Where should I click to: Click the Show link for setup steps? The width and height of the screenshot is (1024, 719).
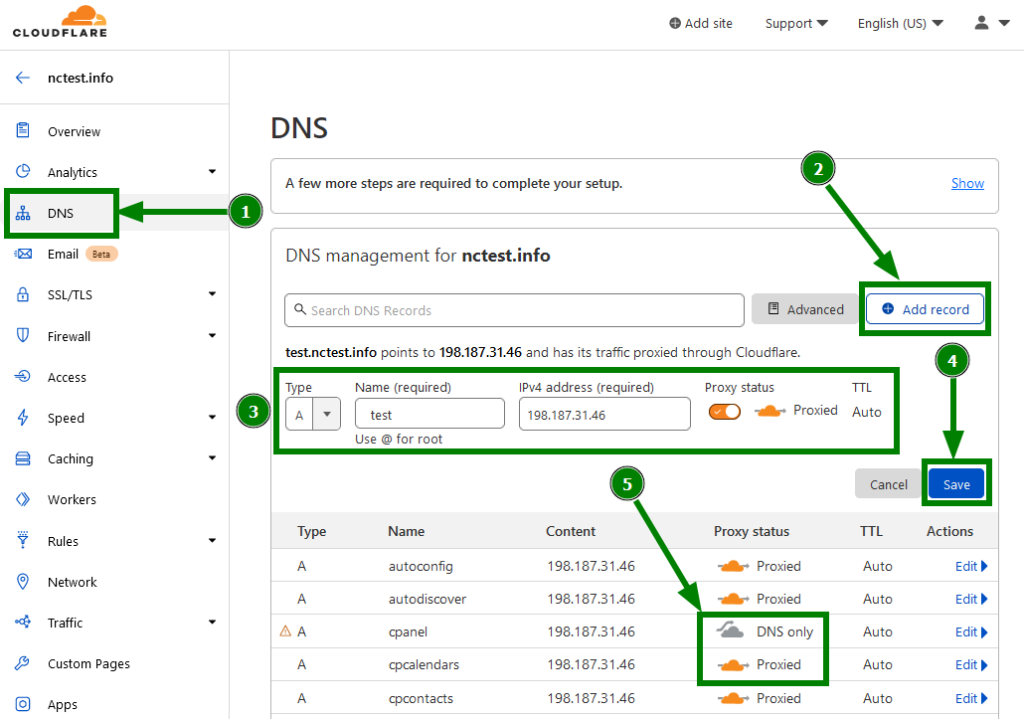(x=966, y=183)
